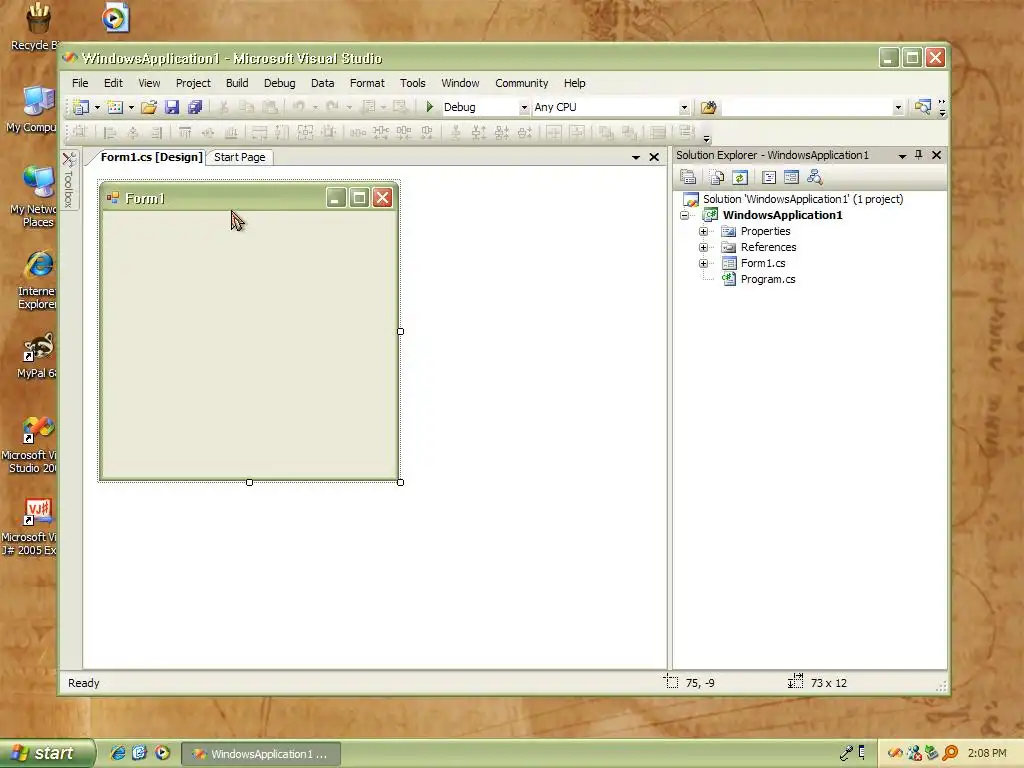Click the Open File folder icon

click(149, 107)
